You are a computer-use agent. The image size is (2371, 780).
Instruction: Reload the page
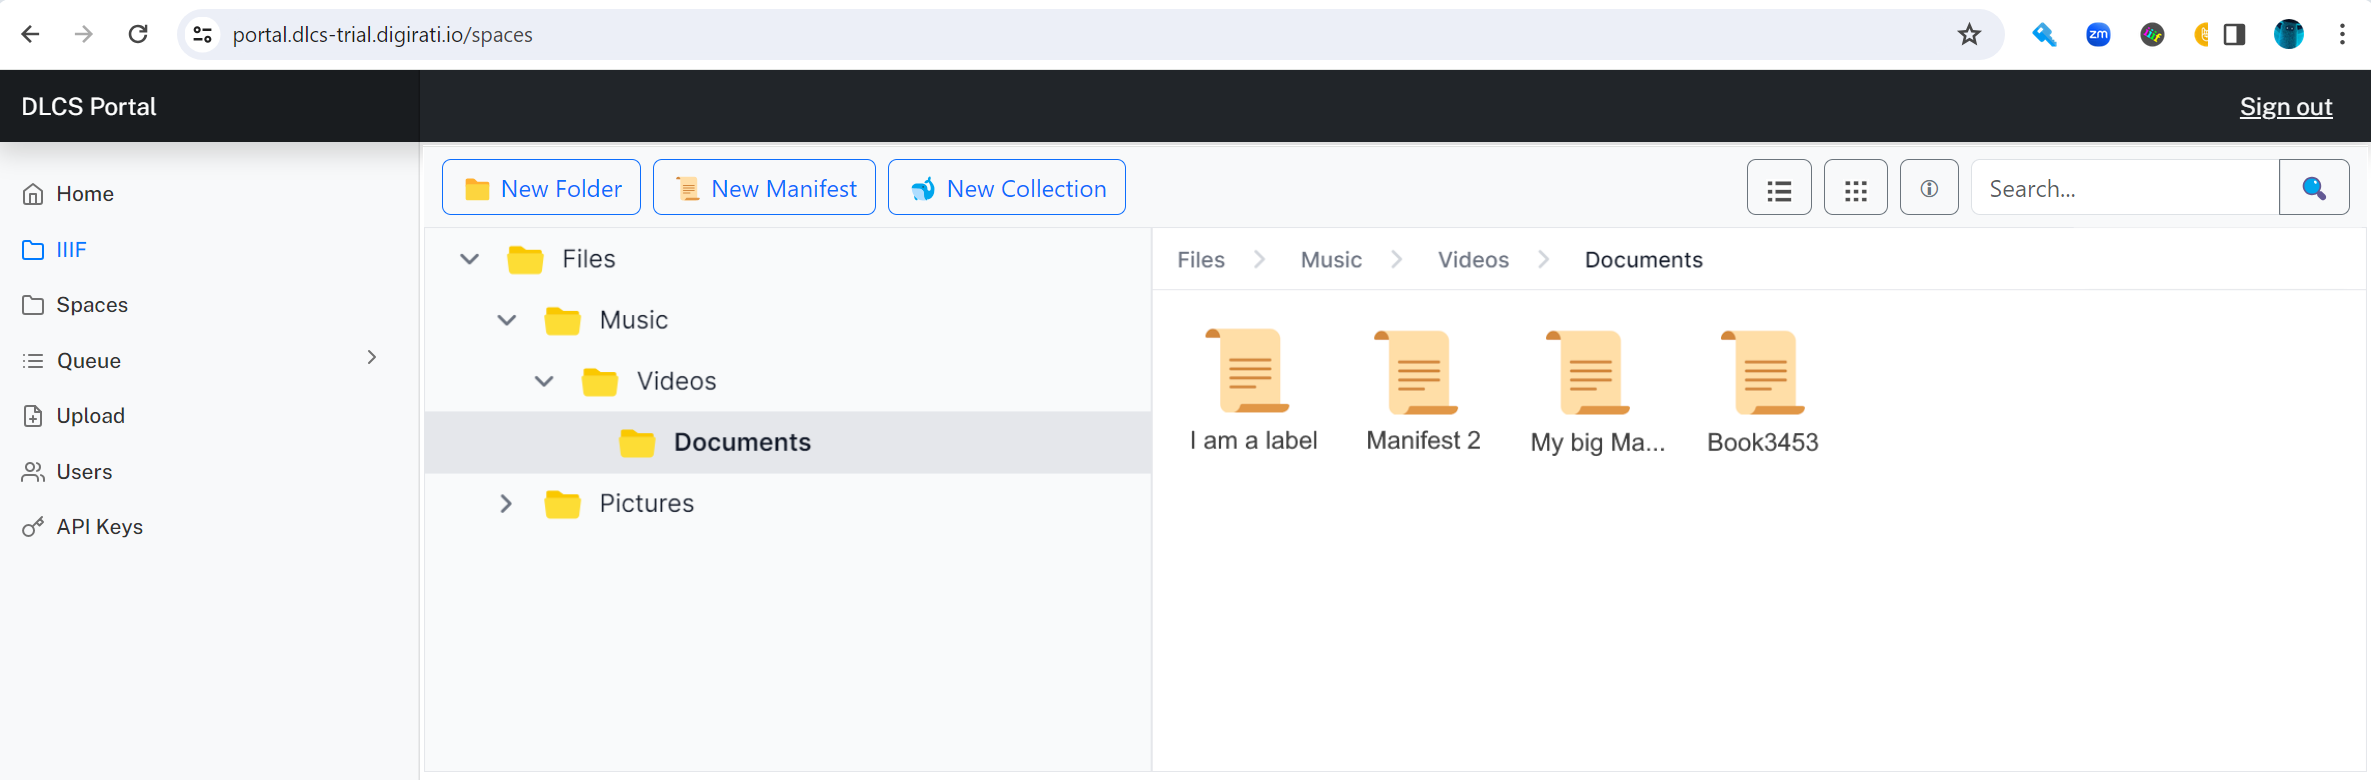coord(138,34)
